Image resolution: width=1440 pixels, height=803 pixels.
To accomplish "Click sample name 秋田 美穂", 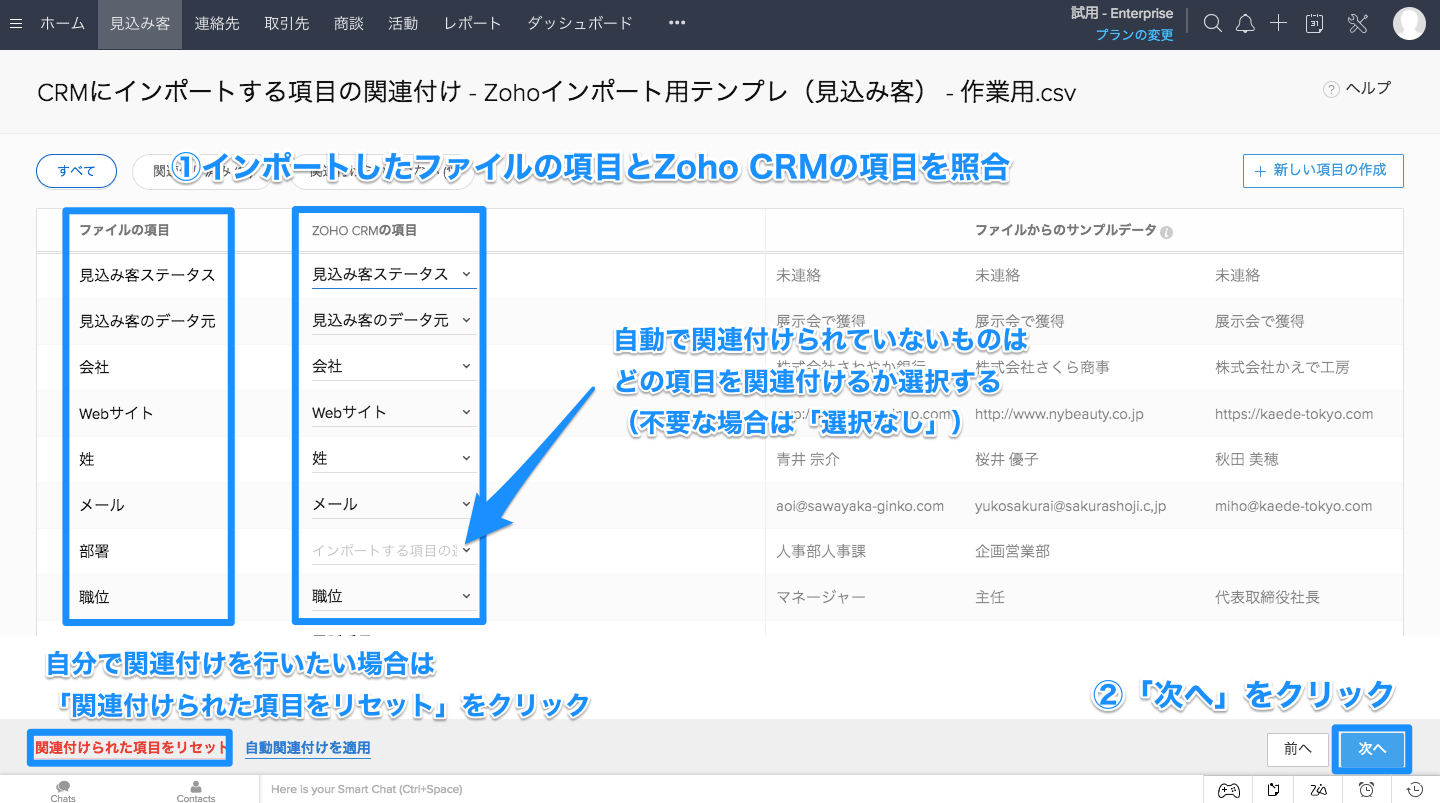I will coord(1247,460).
